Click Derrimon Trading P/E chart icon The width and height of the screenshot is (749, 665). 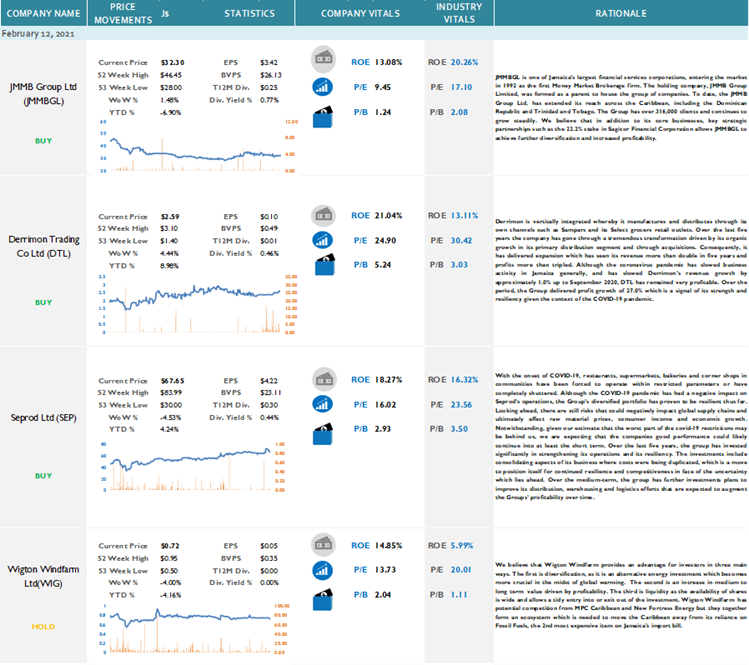click(322, 240)
